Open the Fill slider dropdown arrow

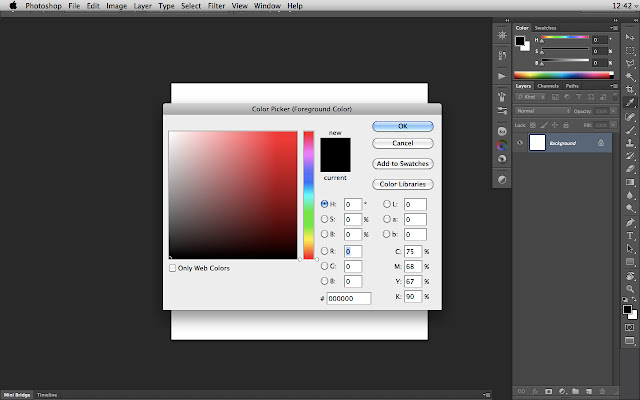(x=613, y=125)
